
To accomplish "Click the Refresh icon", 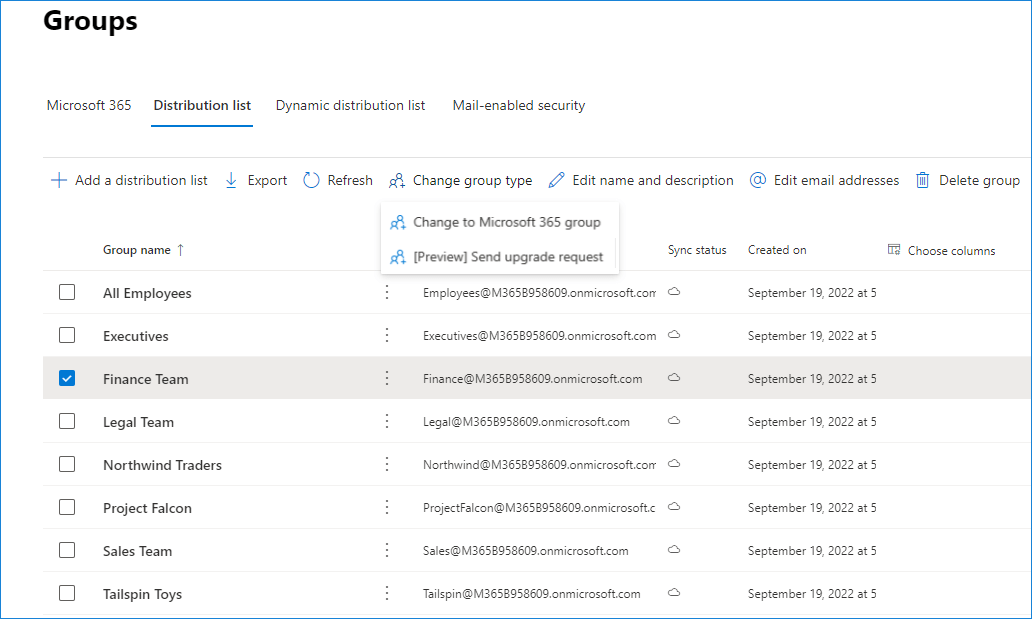I will click(310, 180).
